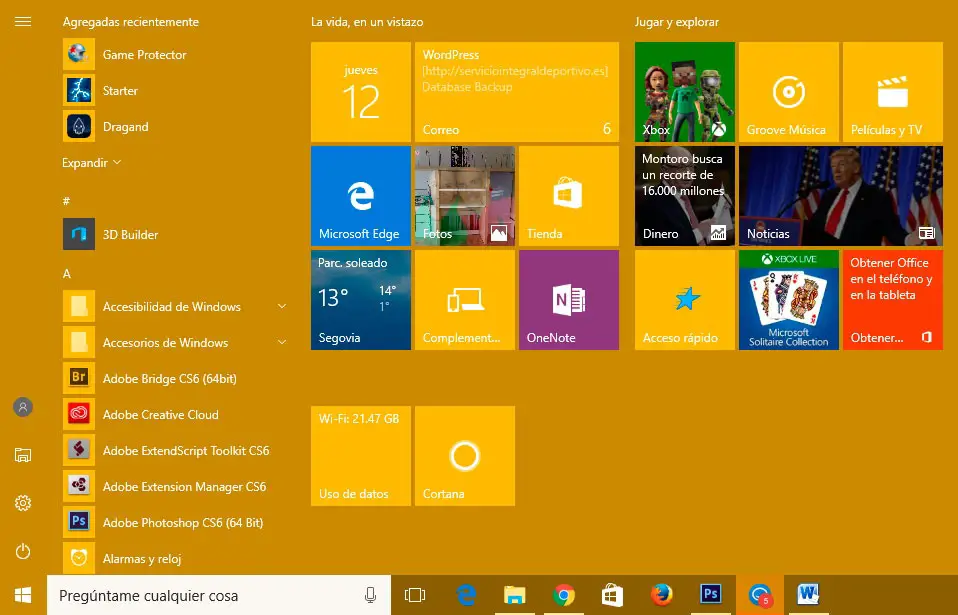Open Settings gear in left sidebar
Image resolution: width=958 pixels, height=615 pixels.
[23, 503]
